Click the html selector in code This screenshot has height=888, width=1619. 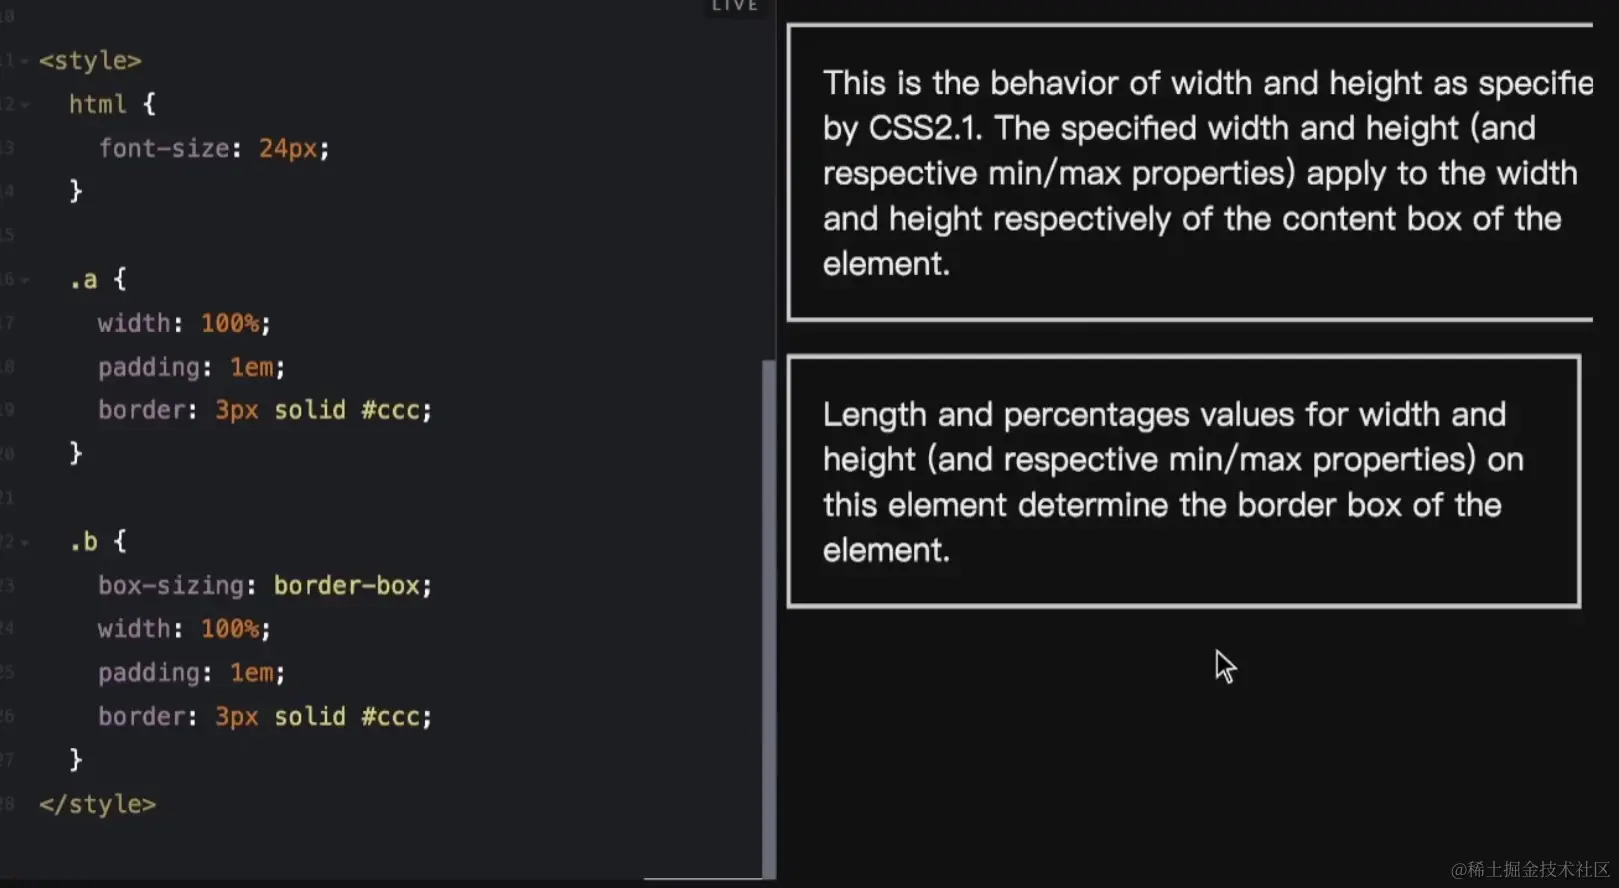pos(97,105)
